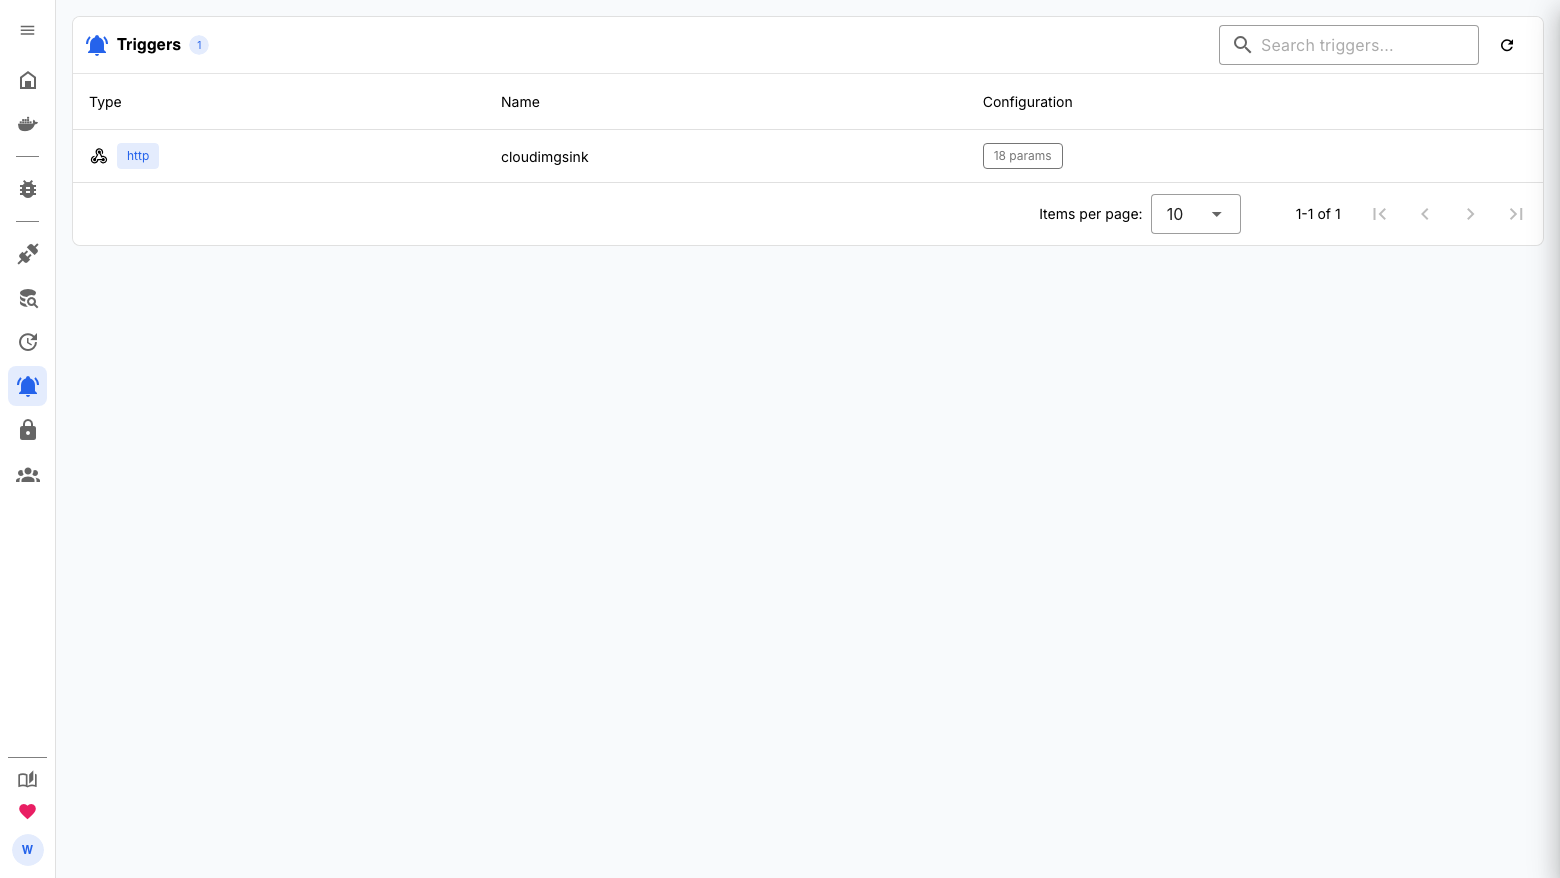
Task: Click the trigger count badge next to Triggers
Action: click(199, 45)
